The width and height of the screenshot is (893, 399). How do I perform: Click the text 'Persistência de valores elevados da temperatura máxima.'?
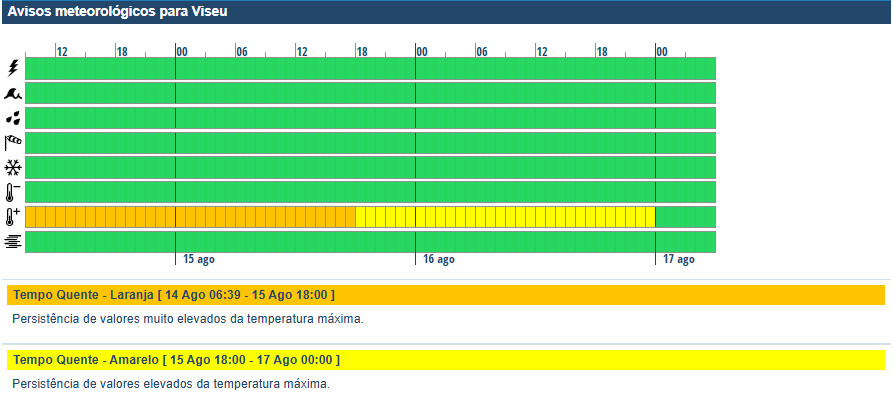(171, 384)
